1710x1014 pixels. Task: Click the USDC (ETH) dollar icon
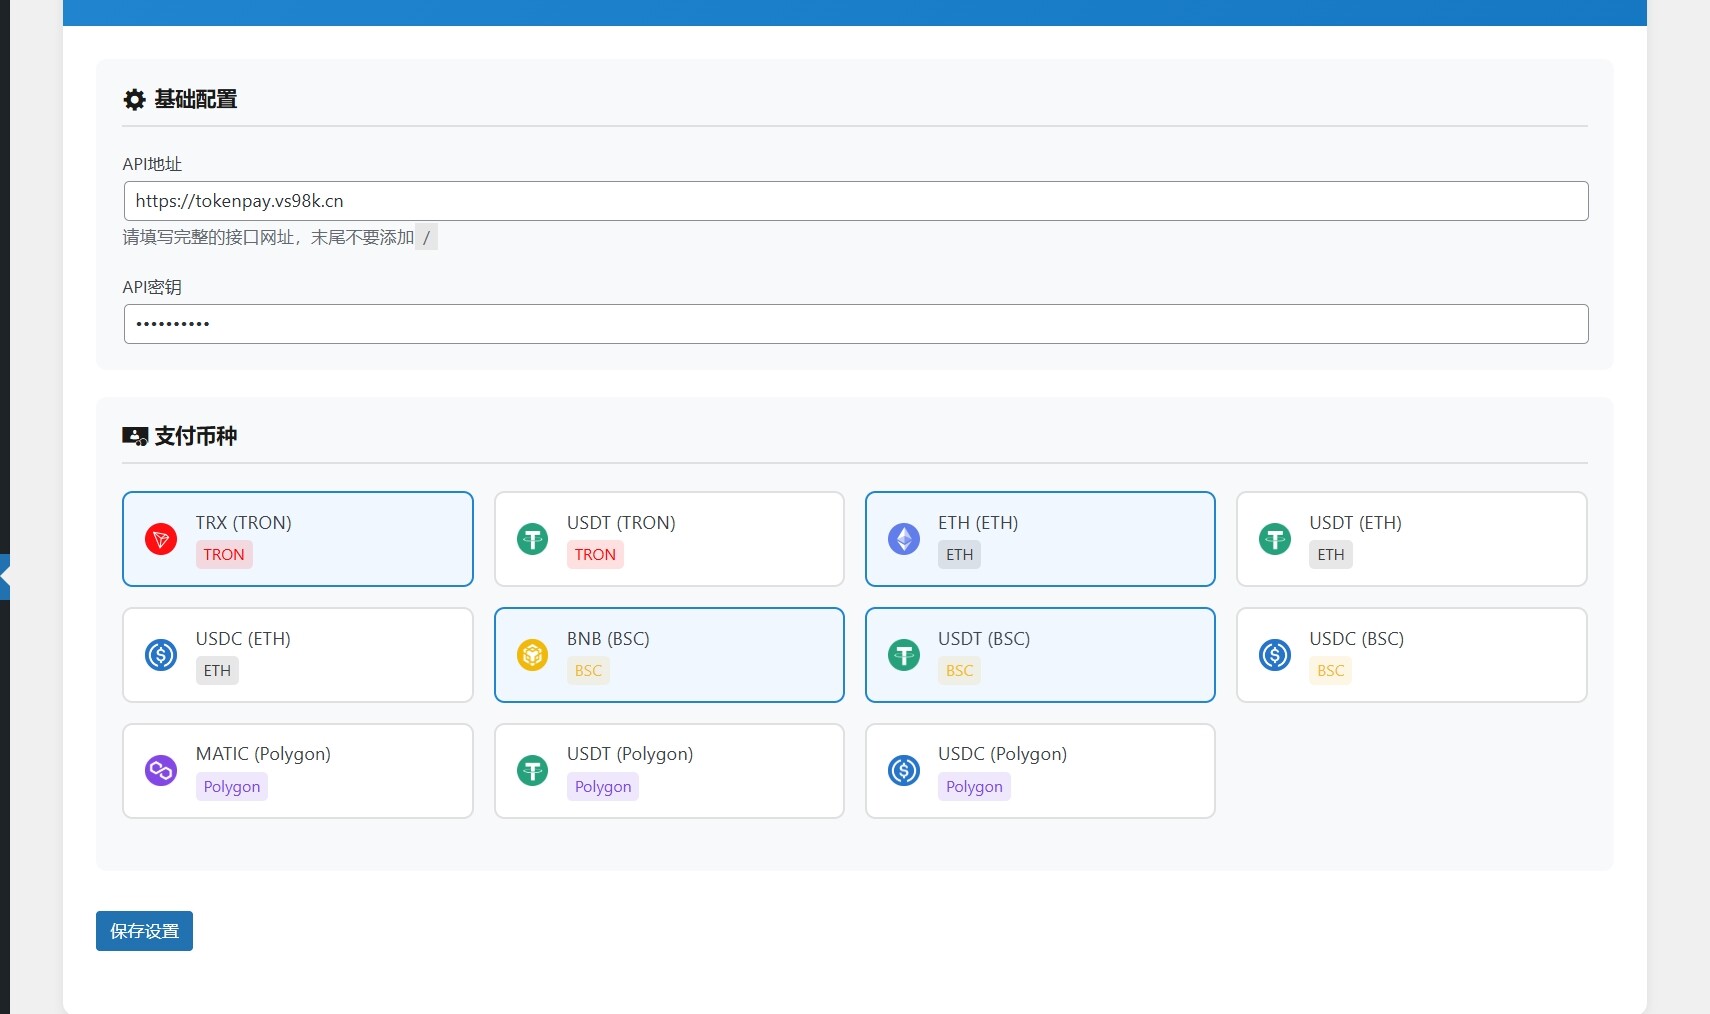(161, 655)
